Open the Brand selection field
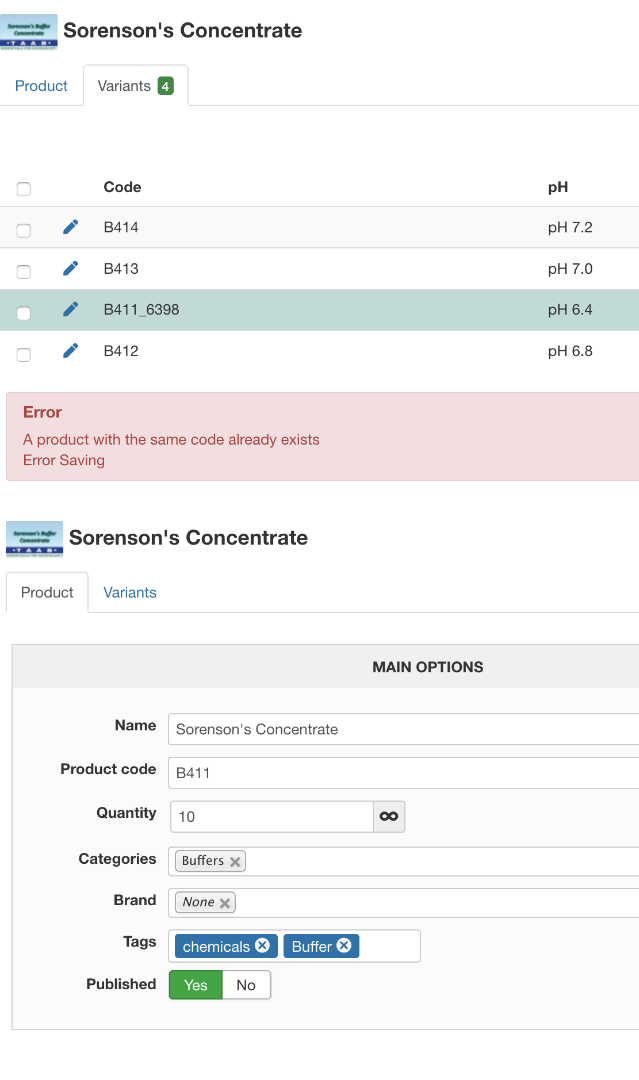The height and width of the screenshot is (1080, 639). pyautogui.click(x=440, y=903)
